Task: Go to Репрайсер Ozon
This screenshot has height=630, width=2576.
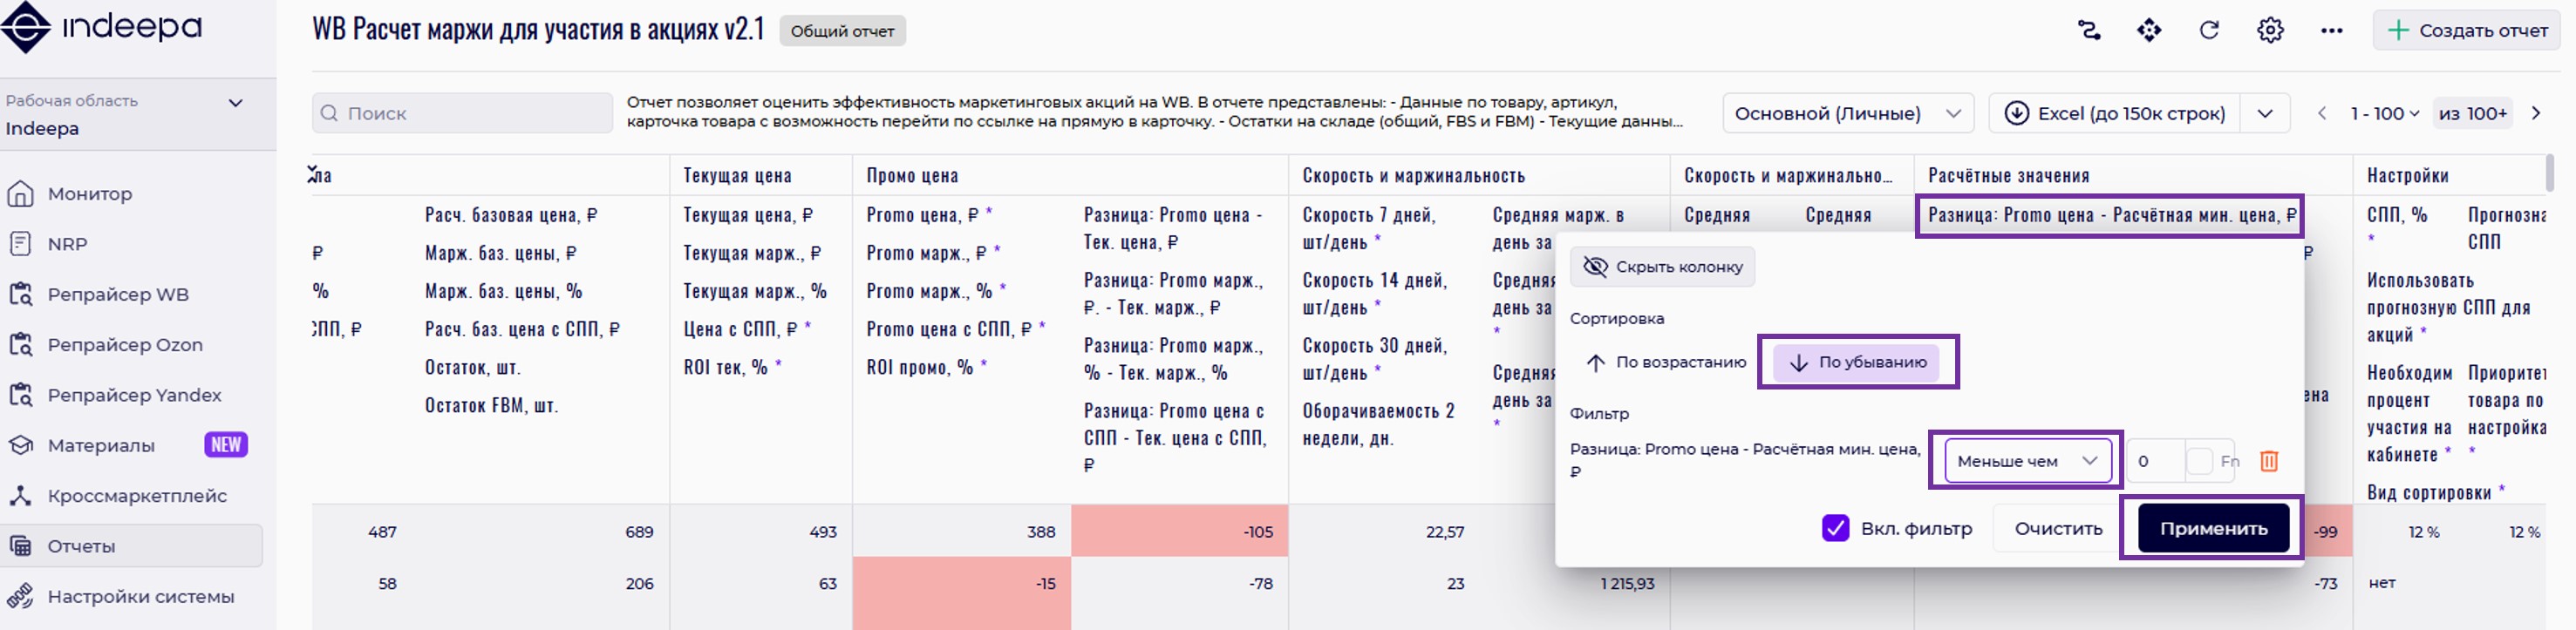Action: click(x=125, y=345)
